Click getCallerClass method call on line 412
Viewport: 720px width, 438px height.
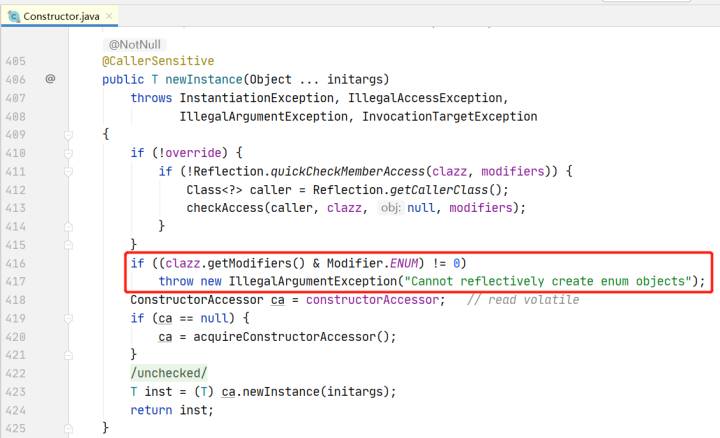pos(439,190)
